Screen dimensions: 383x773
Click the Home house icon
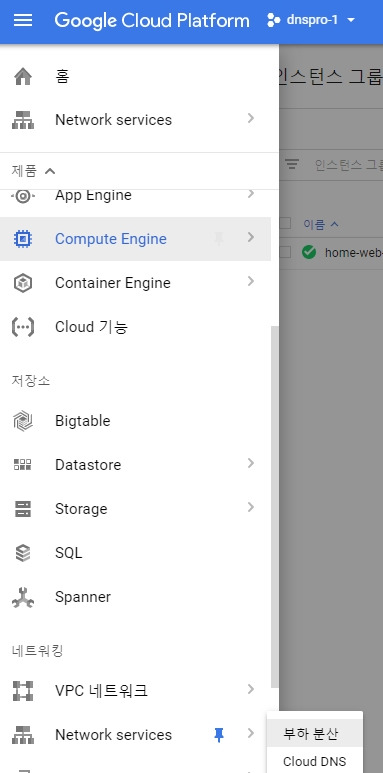(23, 76)
